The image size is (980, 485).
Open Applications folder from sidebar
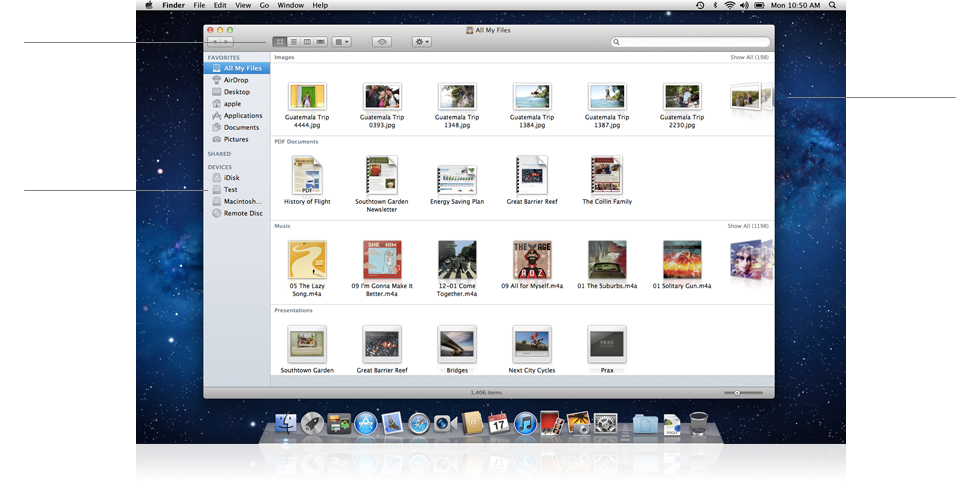click(242, 116)
